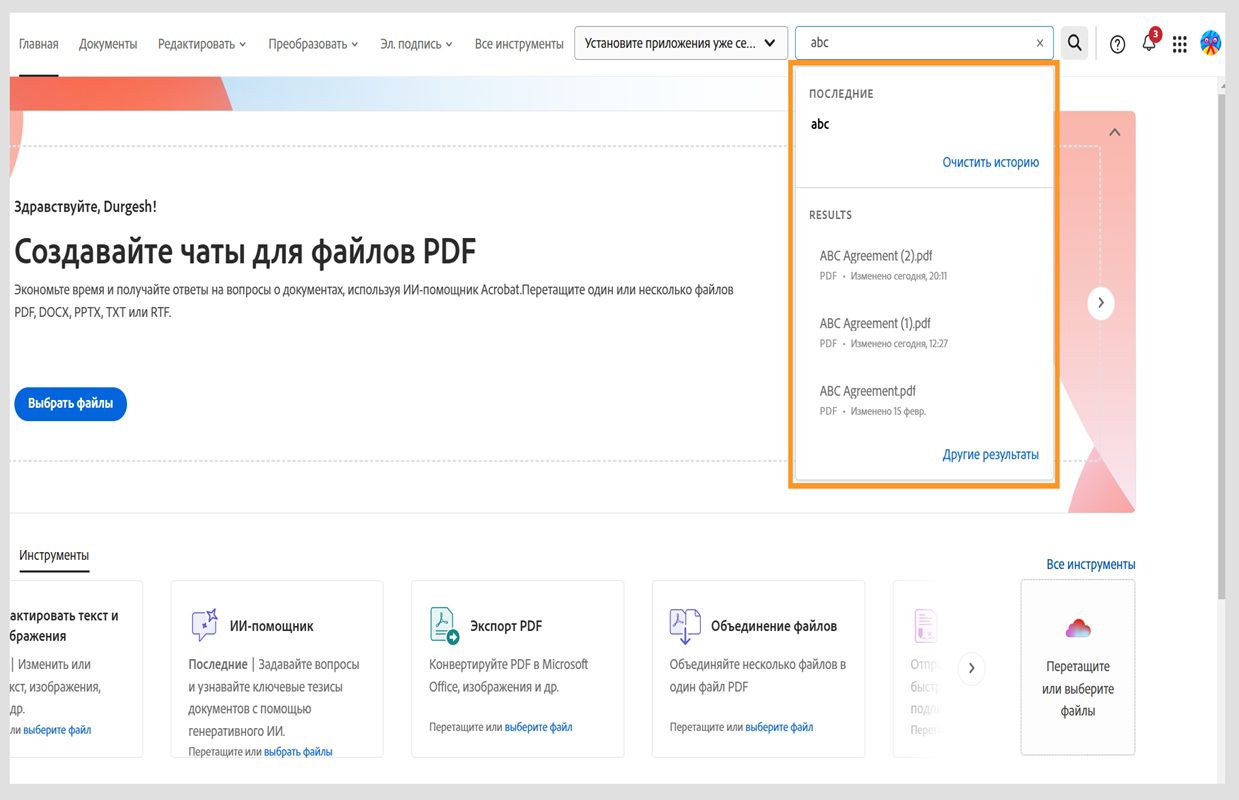
Task: Click the ИИ-помощник card title
Action: pos(272,626)
